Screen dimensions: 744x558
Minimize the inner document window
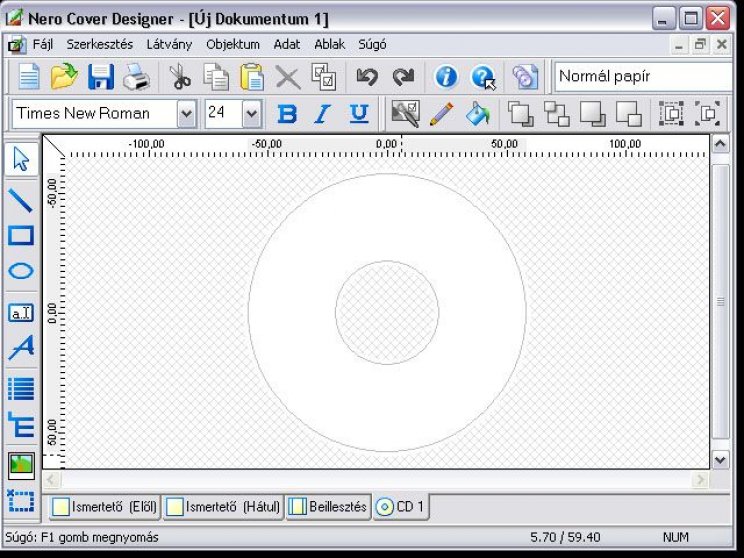pyautogui.click(x=679, y=45)
